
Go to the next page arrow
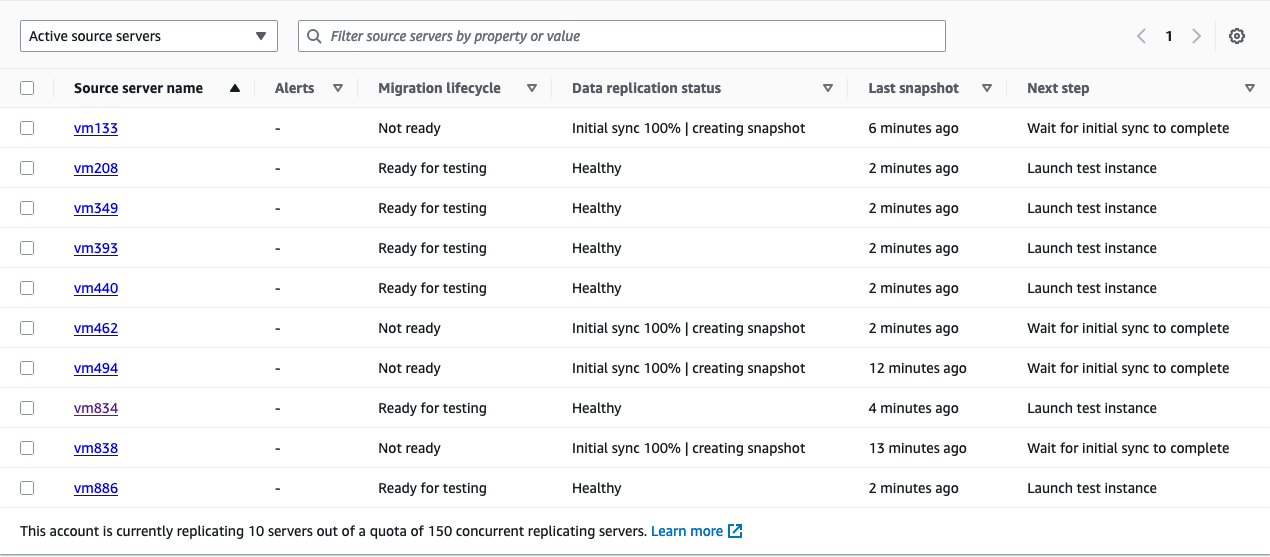[1196, 36]
